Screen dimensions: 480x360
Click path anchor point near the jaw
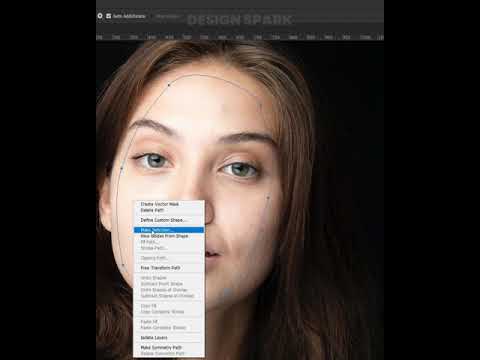123,265
